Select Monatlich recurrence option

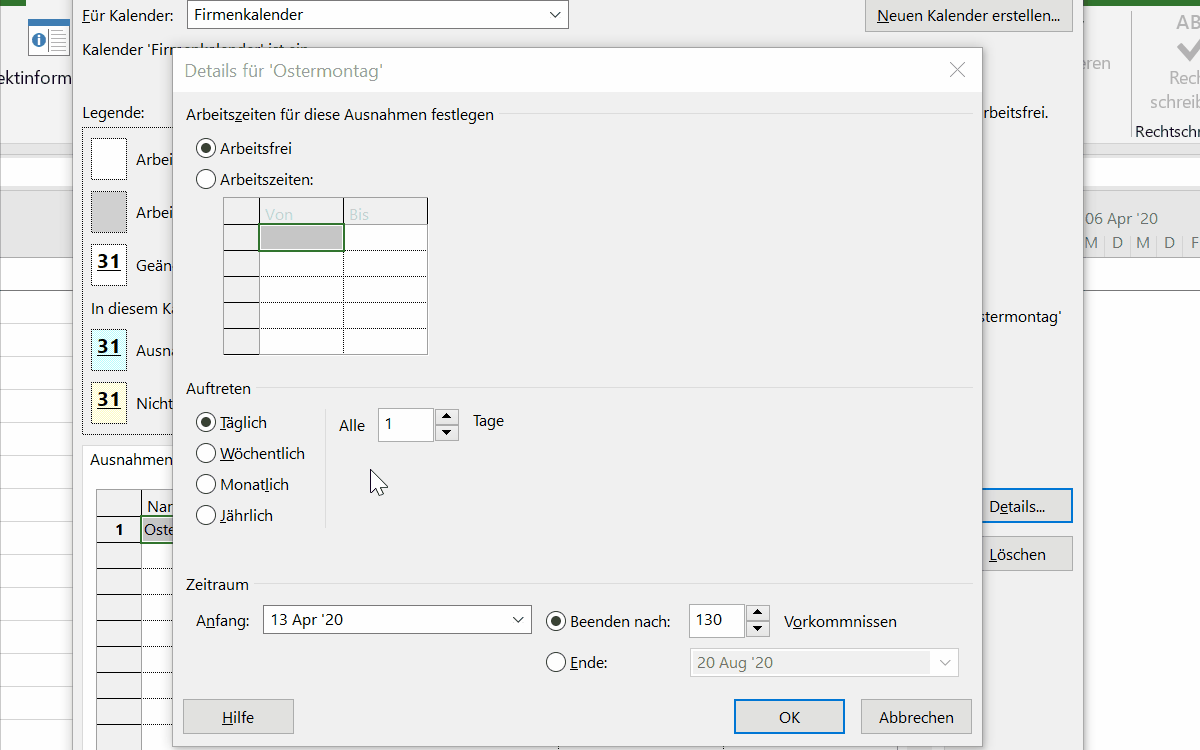206,484
